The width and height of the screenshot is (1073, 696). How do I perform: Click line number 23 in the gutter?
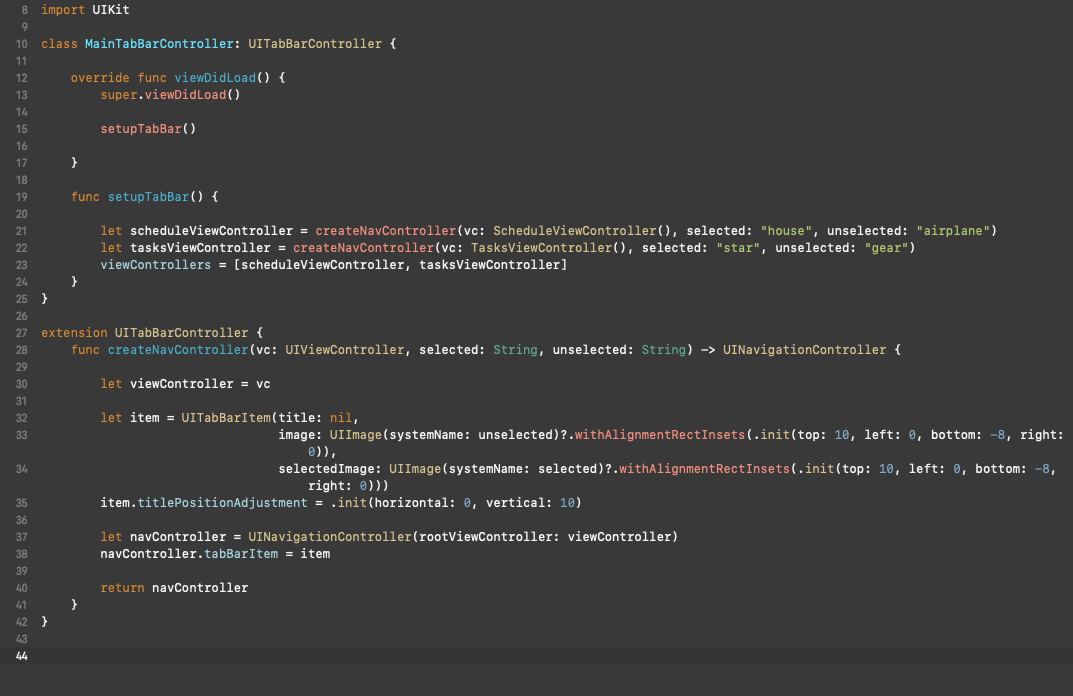[22, 265]
